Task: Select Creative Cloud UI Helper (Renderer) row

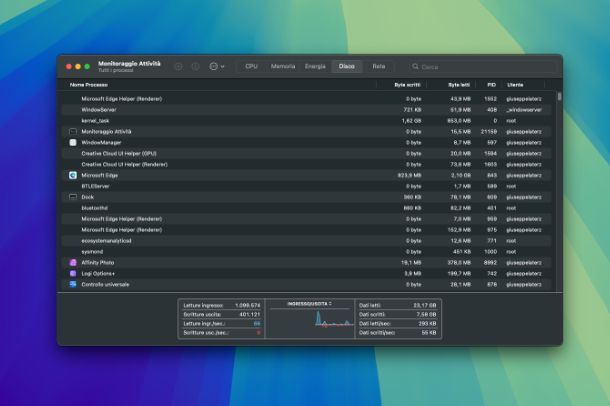Action: pos(307,164)
